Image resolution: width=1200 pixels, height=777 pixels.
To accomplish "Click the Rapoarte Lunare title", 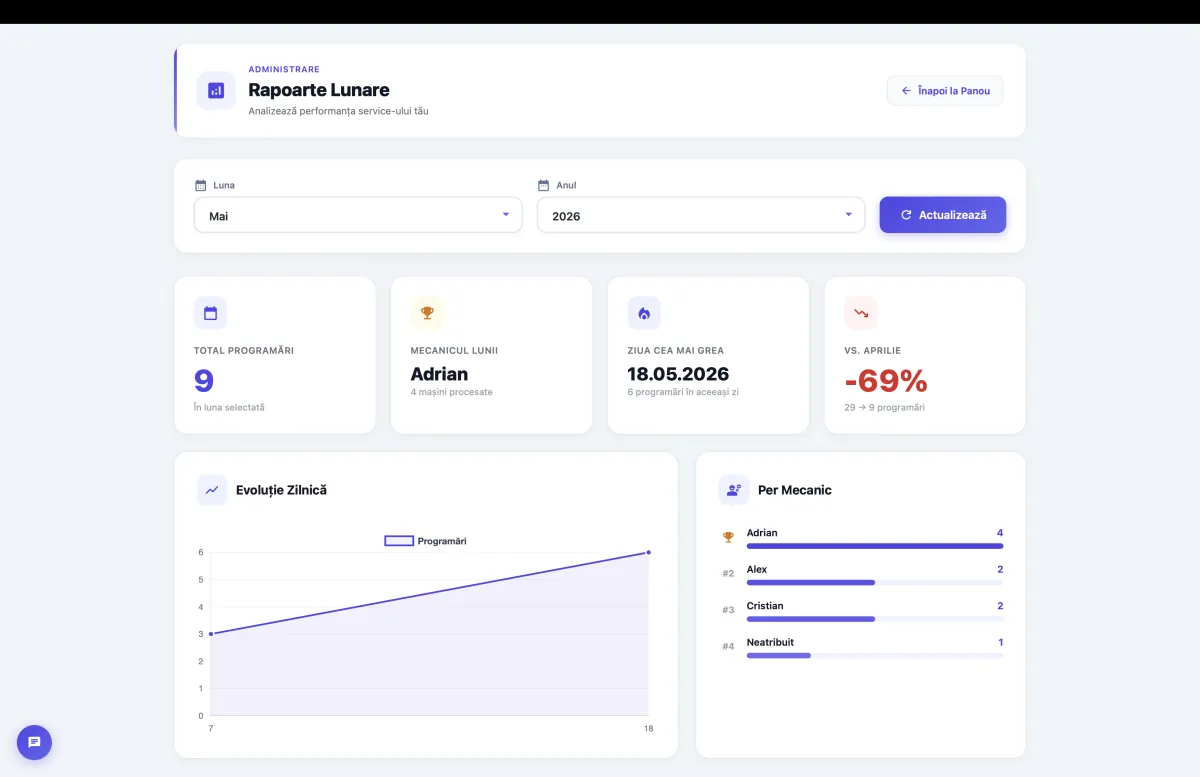I will [319, 90].
